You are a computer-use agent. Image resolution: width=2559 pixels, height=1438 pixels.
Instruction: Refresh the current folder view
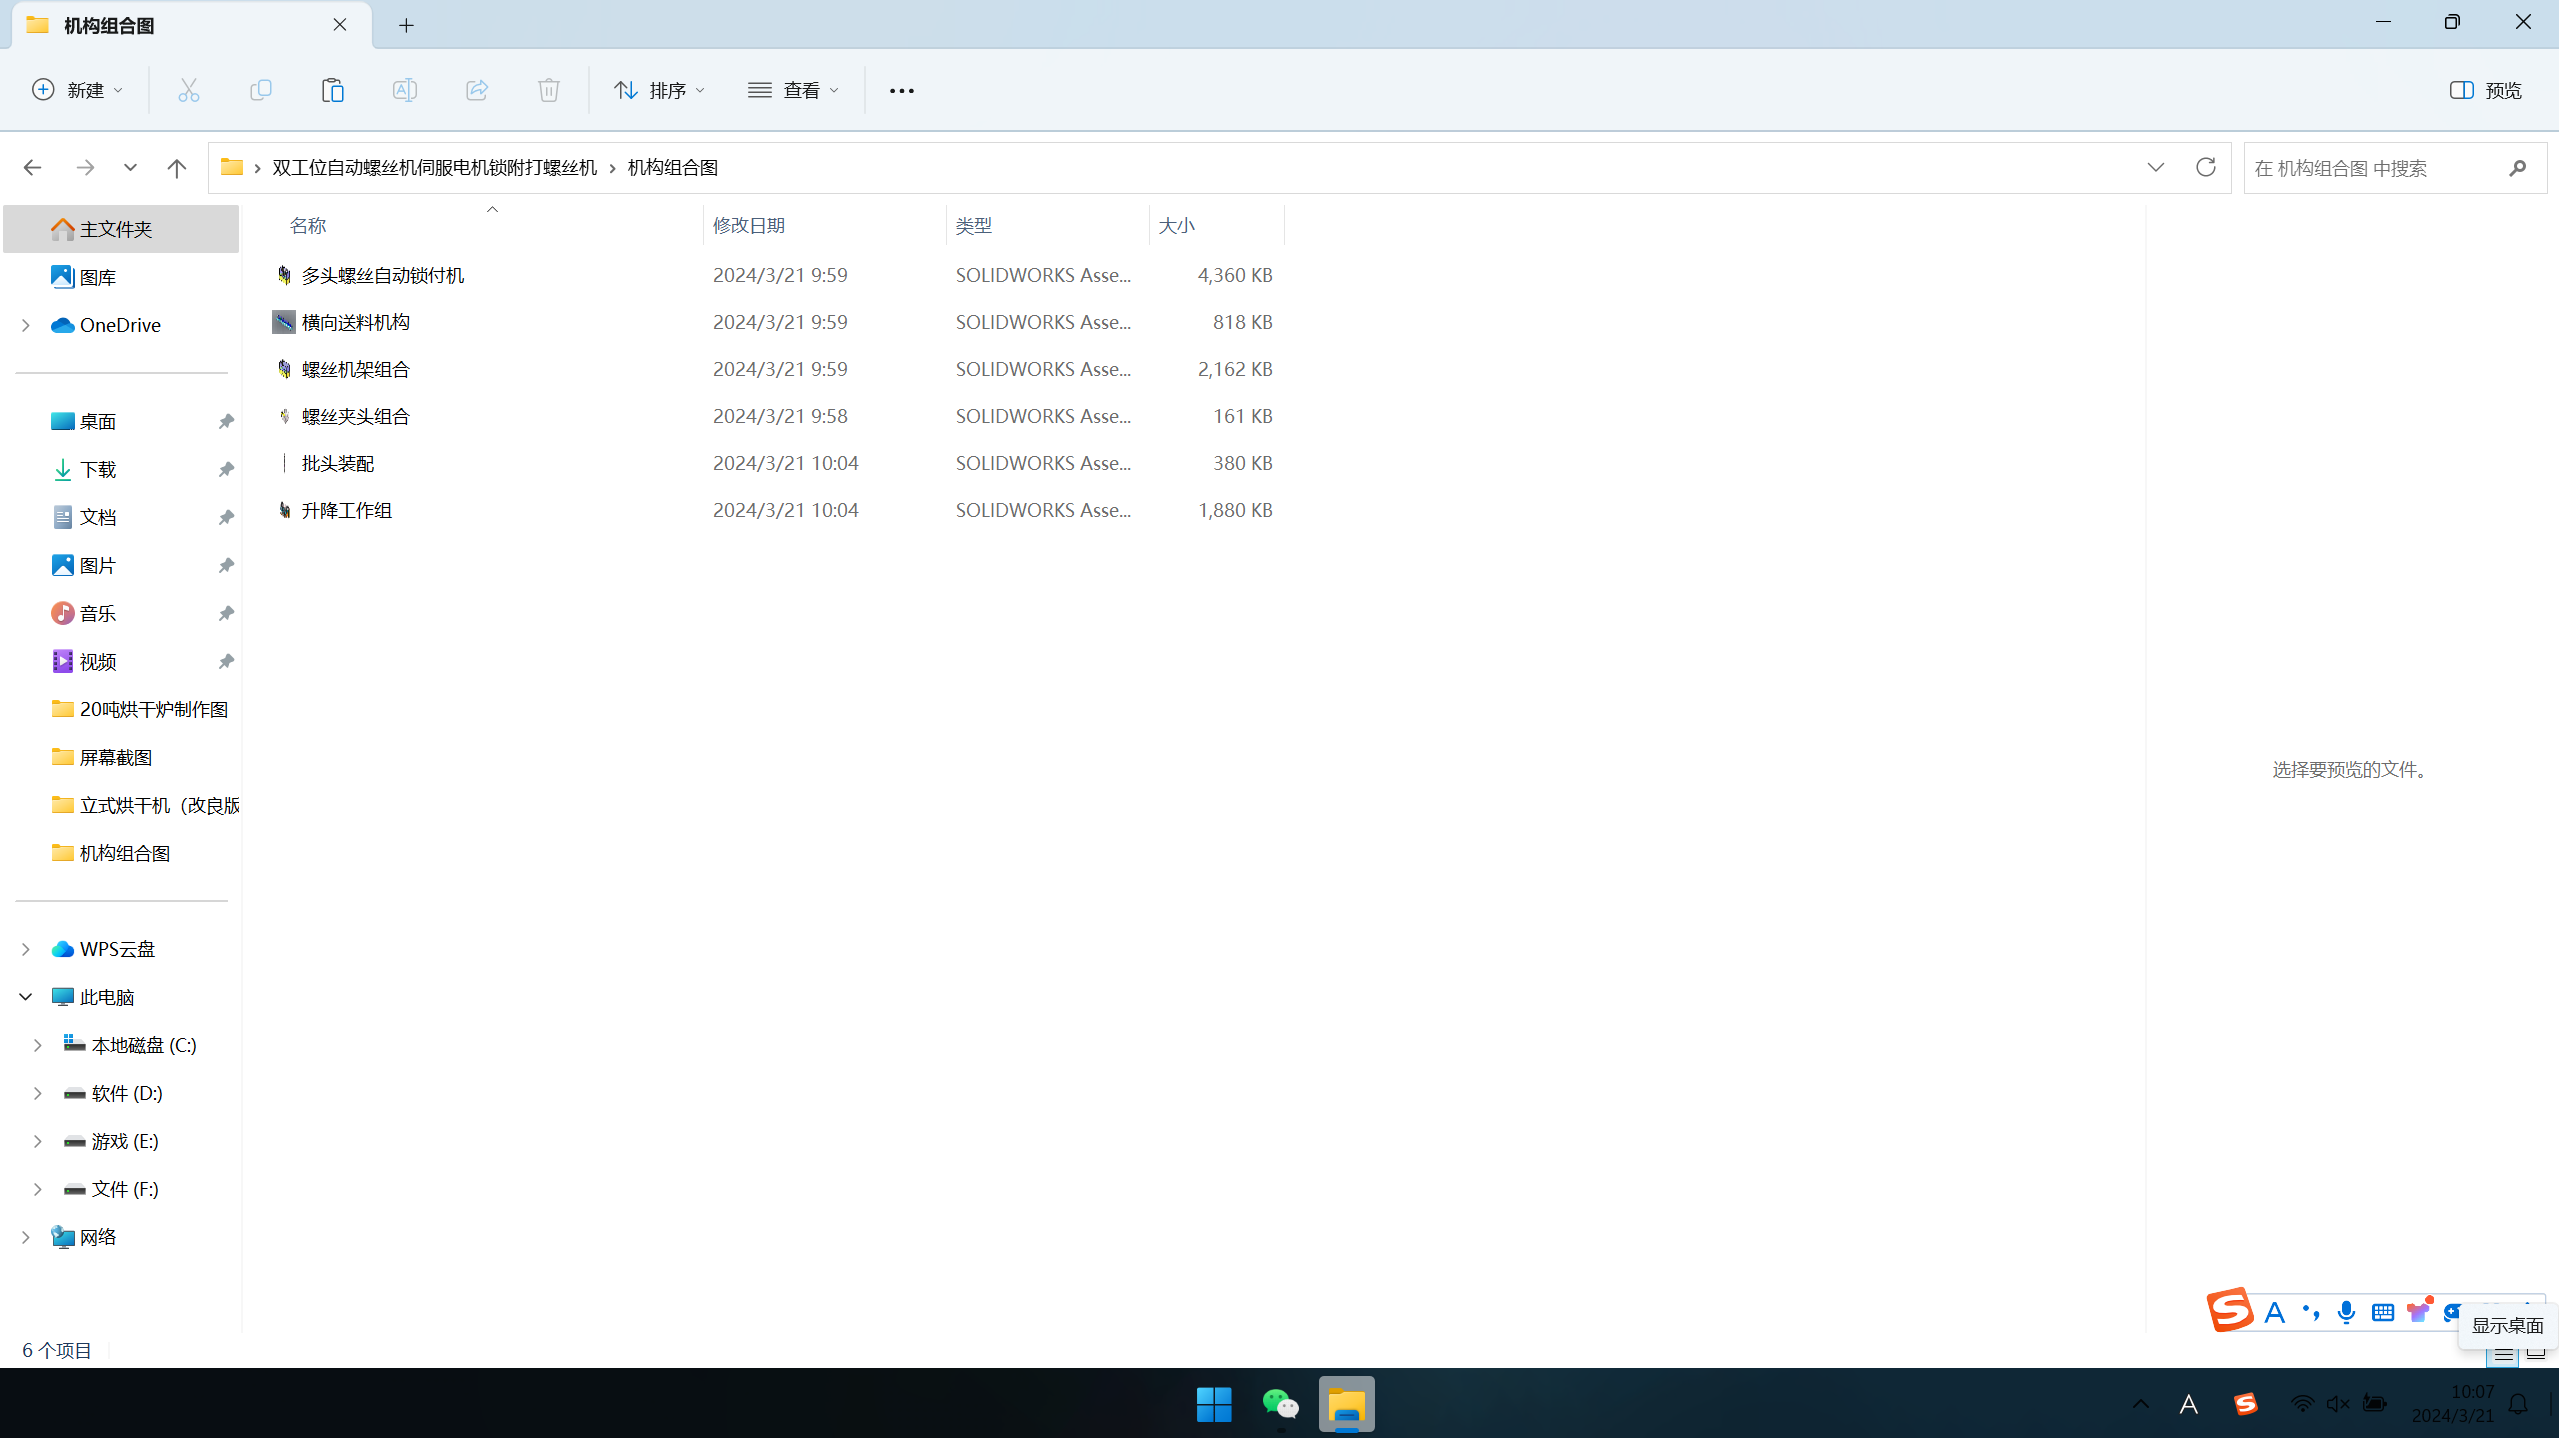2205,167
